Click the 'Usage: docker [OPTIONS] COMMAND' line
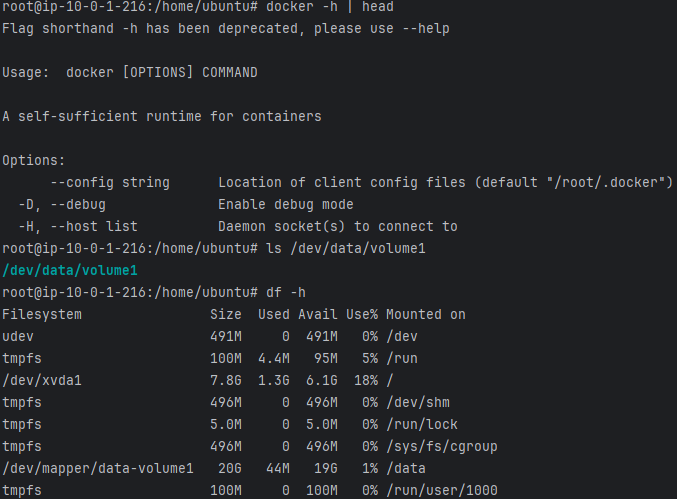The height and width of the screenshot is (499, 677). pyautogui.click(x=130, y=73)
